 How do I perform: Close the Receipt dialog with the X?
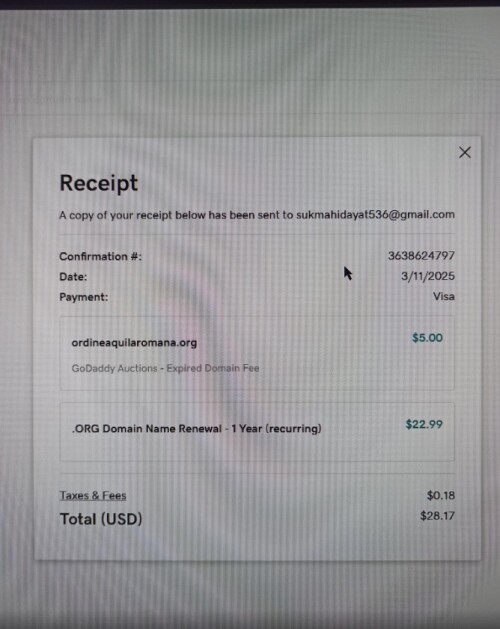click(x=465, y=152)
